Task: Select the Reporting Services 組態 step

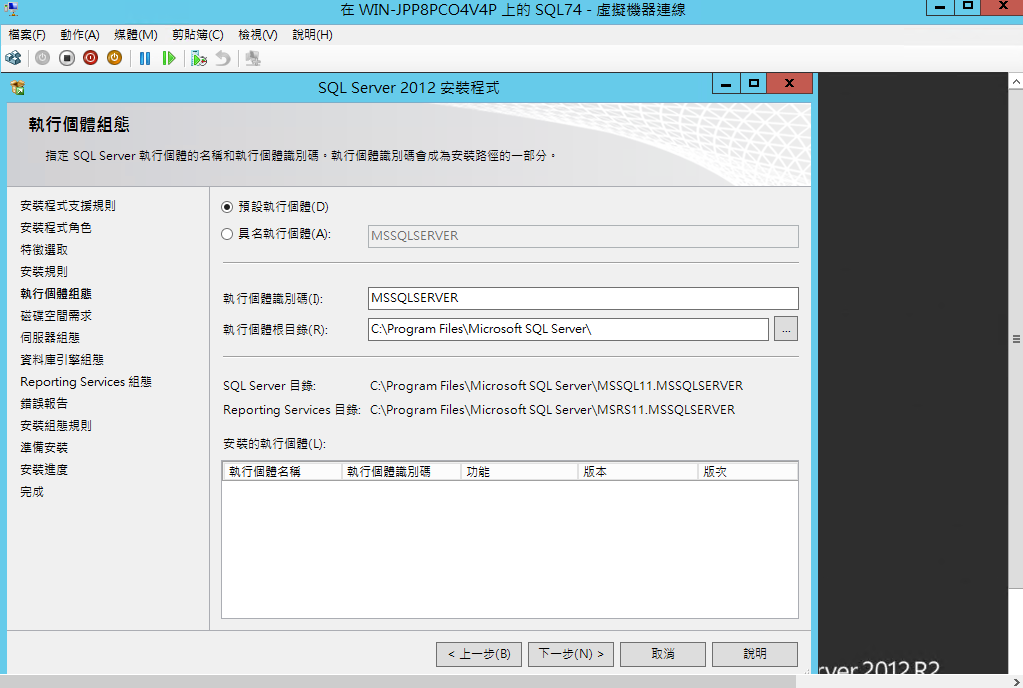Action: (85, 381)
